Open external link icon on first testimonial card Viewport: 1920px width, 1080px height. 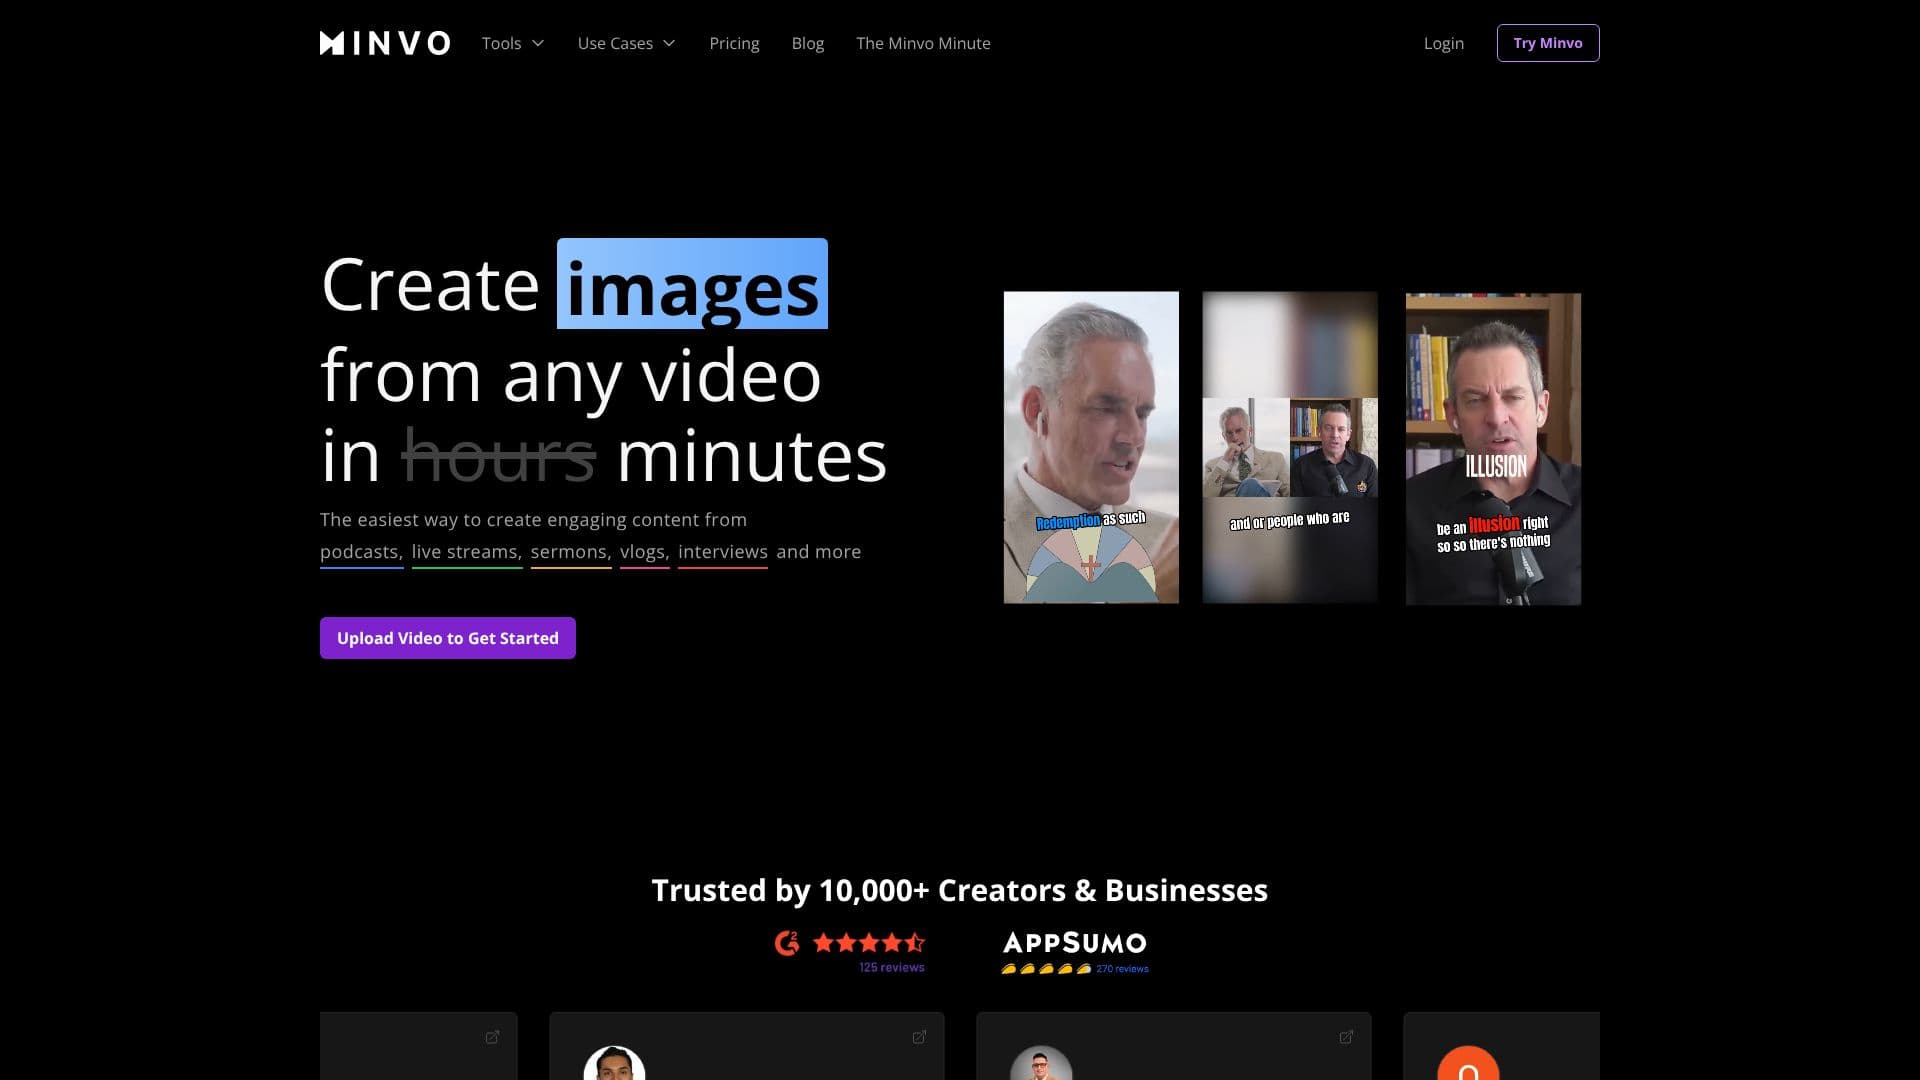coord(492,1037)
